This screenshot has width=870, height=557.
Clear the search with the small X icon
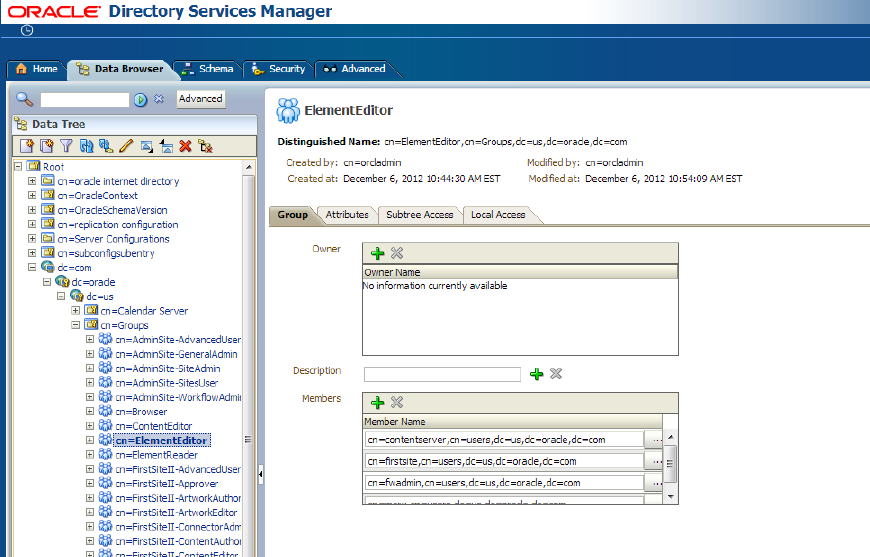[x=159, y=99]
